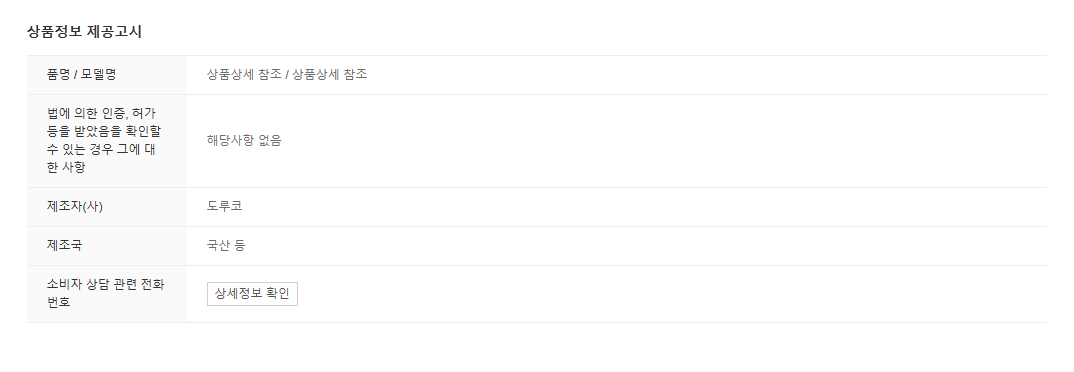Click the 번호 line of the phone label

59,301
